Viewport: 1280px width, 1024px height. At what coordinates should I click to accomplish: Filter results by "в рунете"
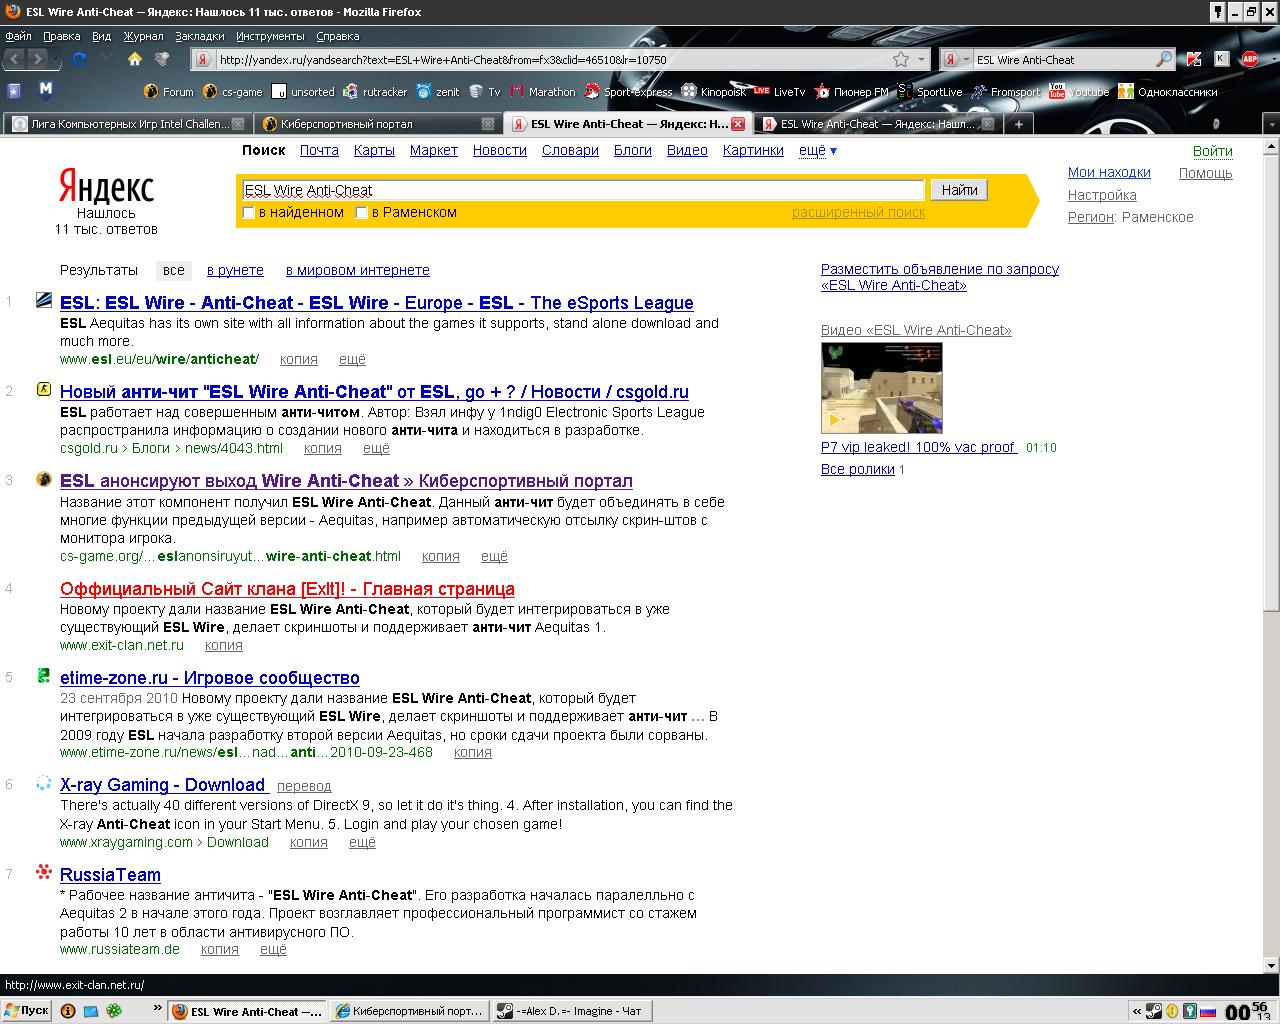(x=235, y=270)
